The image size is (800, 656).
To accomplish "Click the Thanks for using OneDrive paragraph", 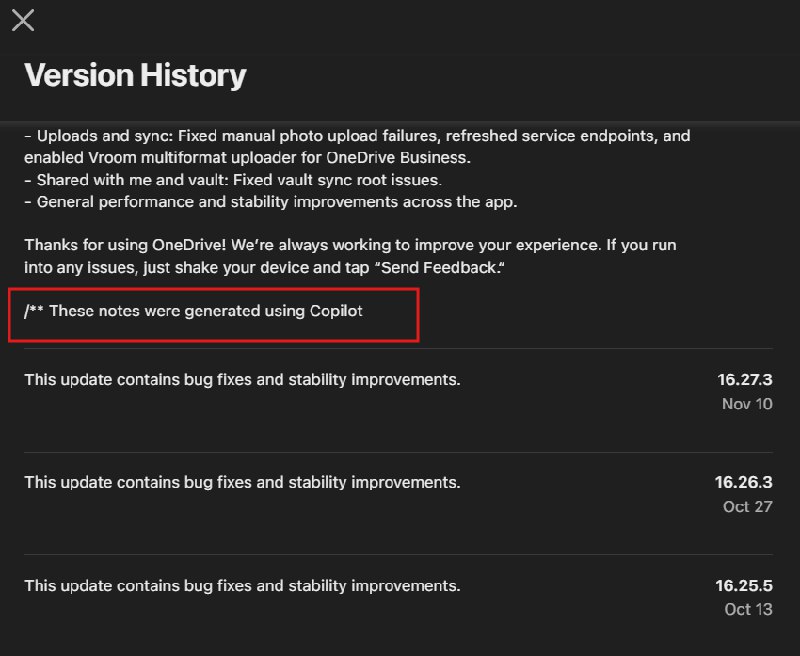I will (x=350, y=253).
